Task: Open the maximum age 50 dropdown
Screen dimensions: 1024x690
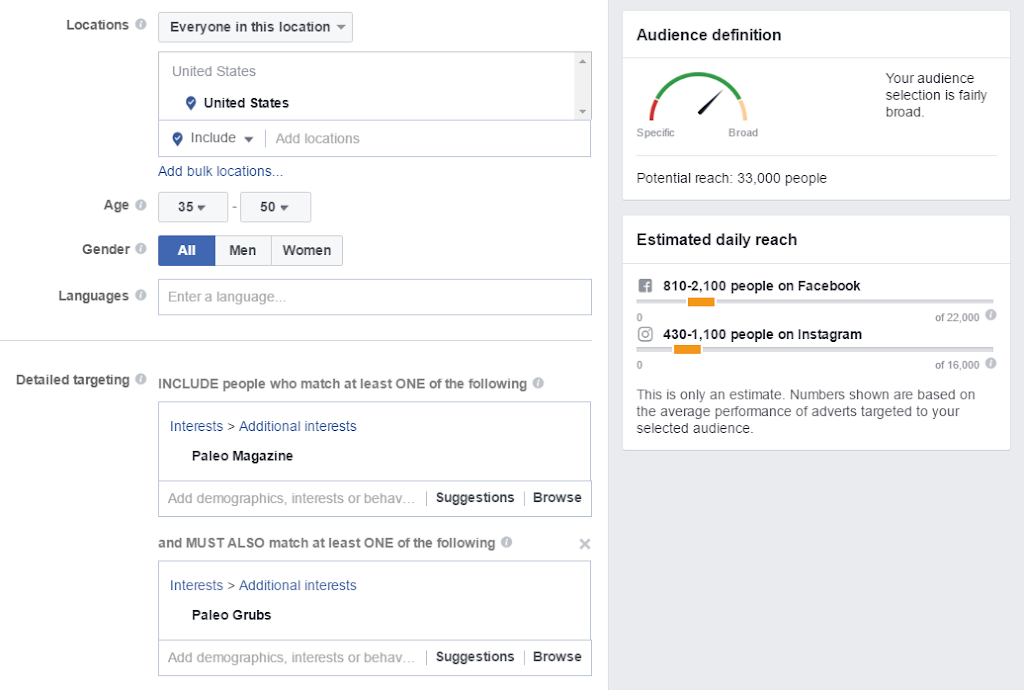Action: coord(275,208)
